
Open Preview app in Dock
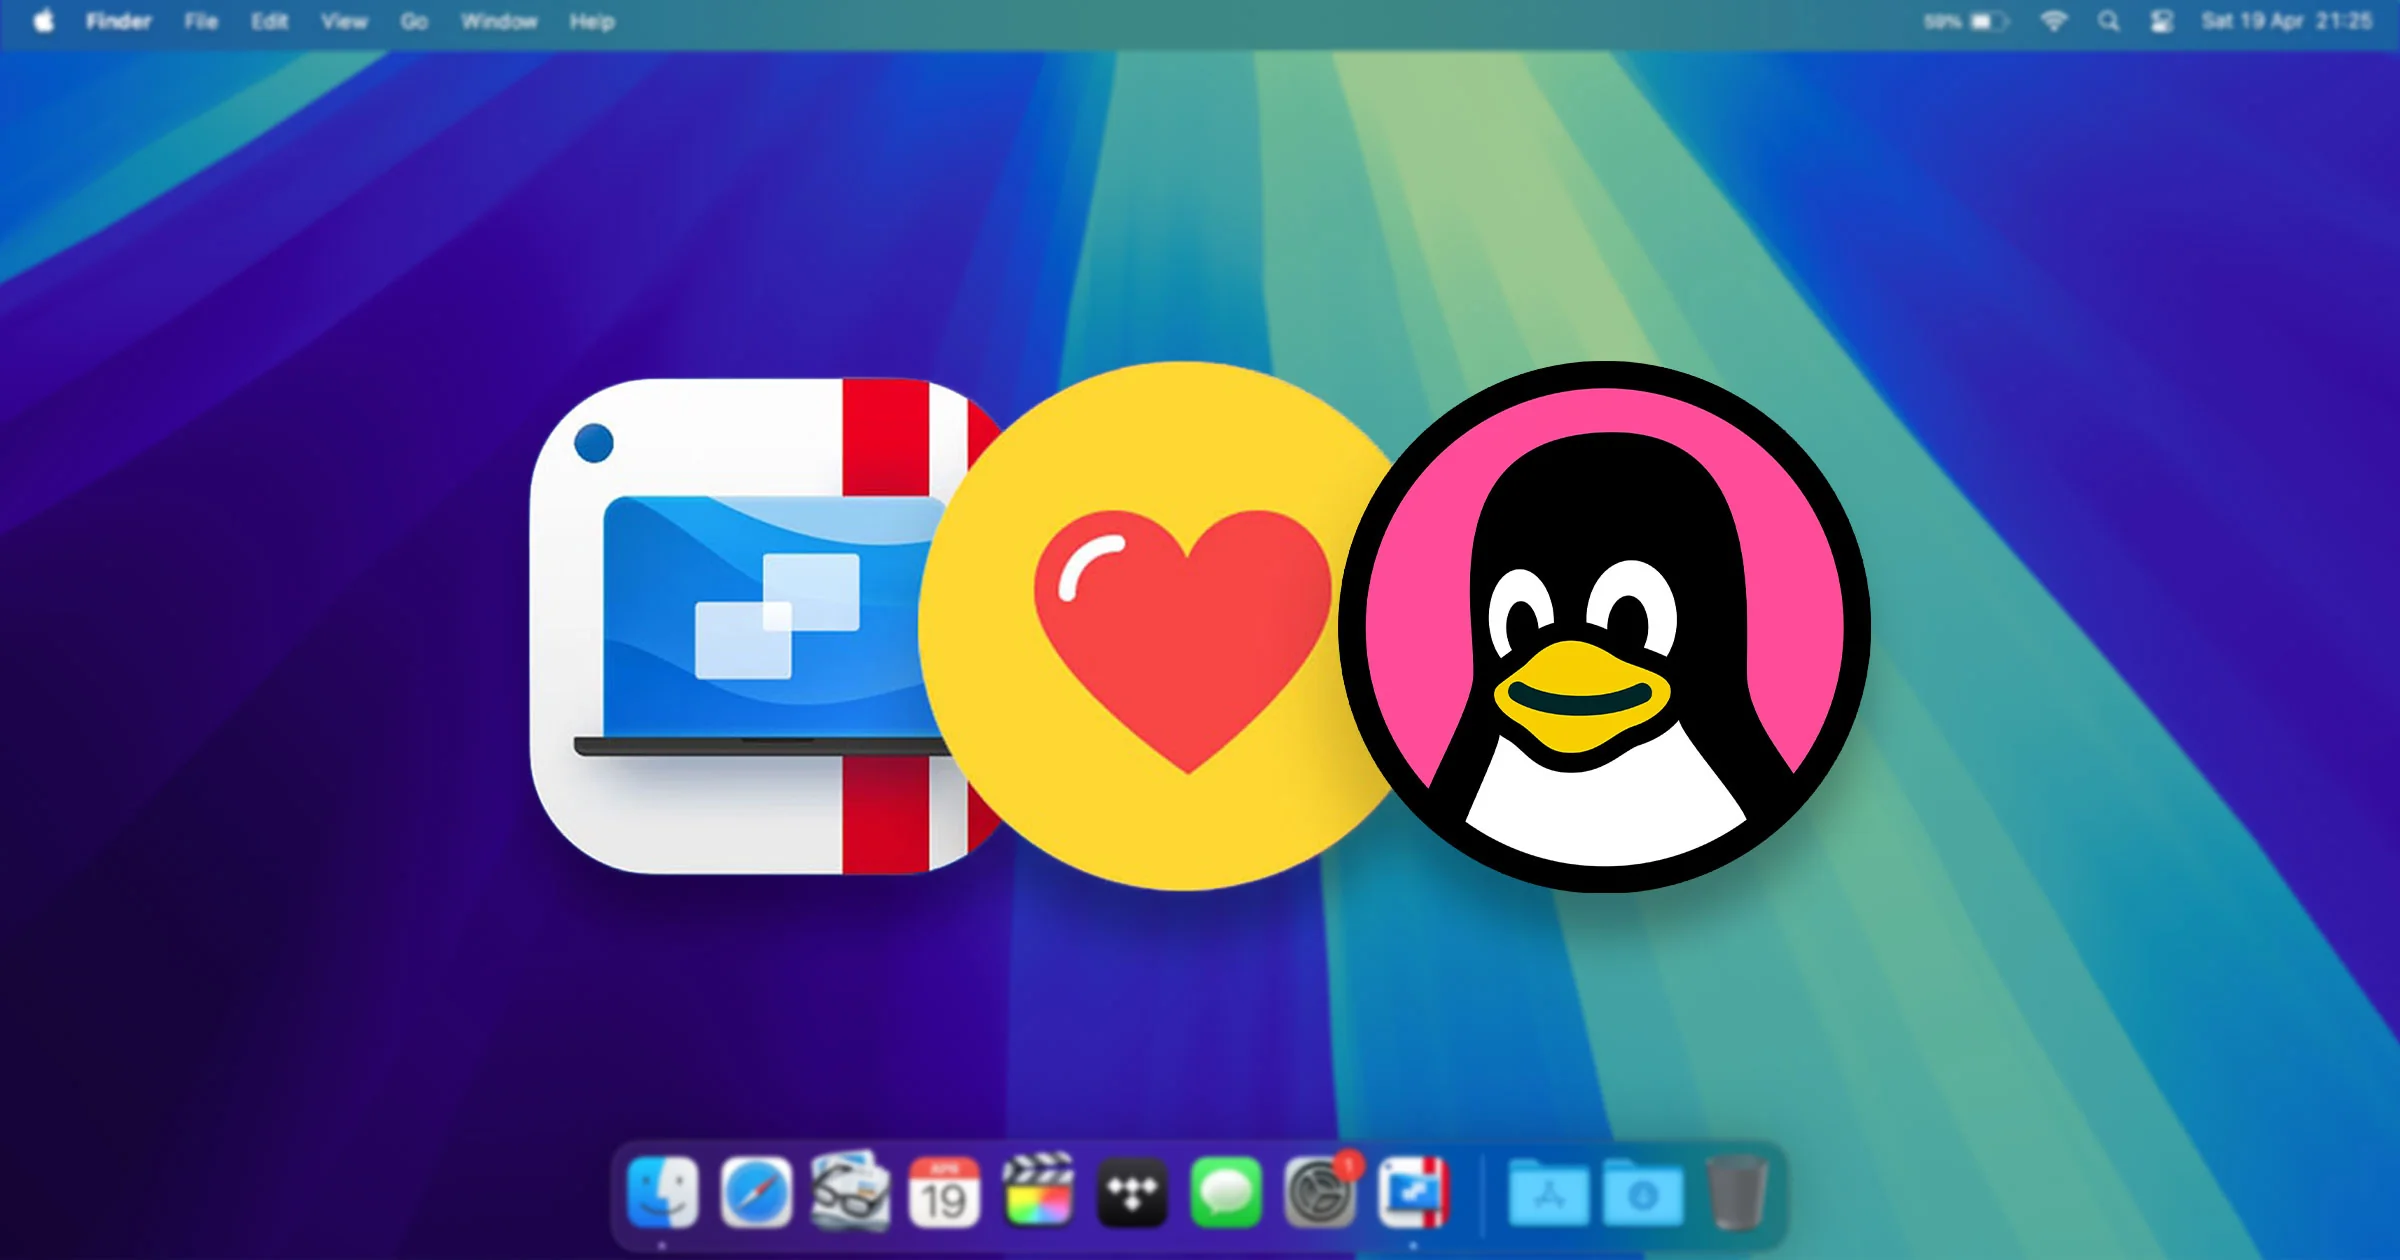(850, 1190)
